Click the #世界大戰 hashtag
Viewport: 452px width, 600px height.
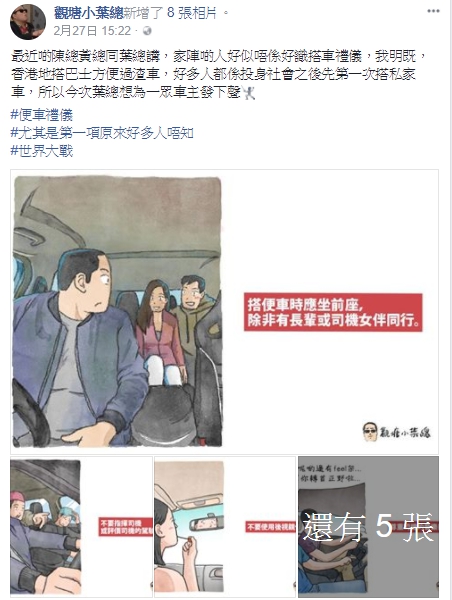(x=42, y=151)
